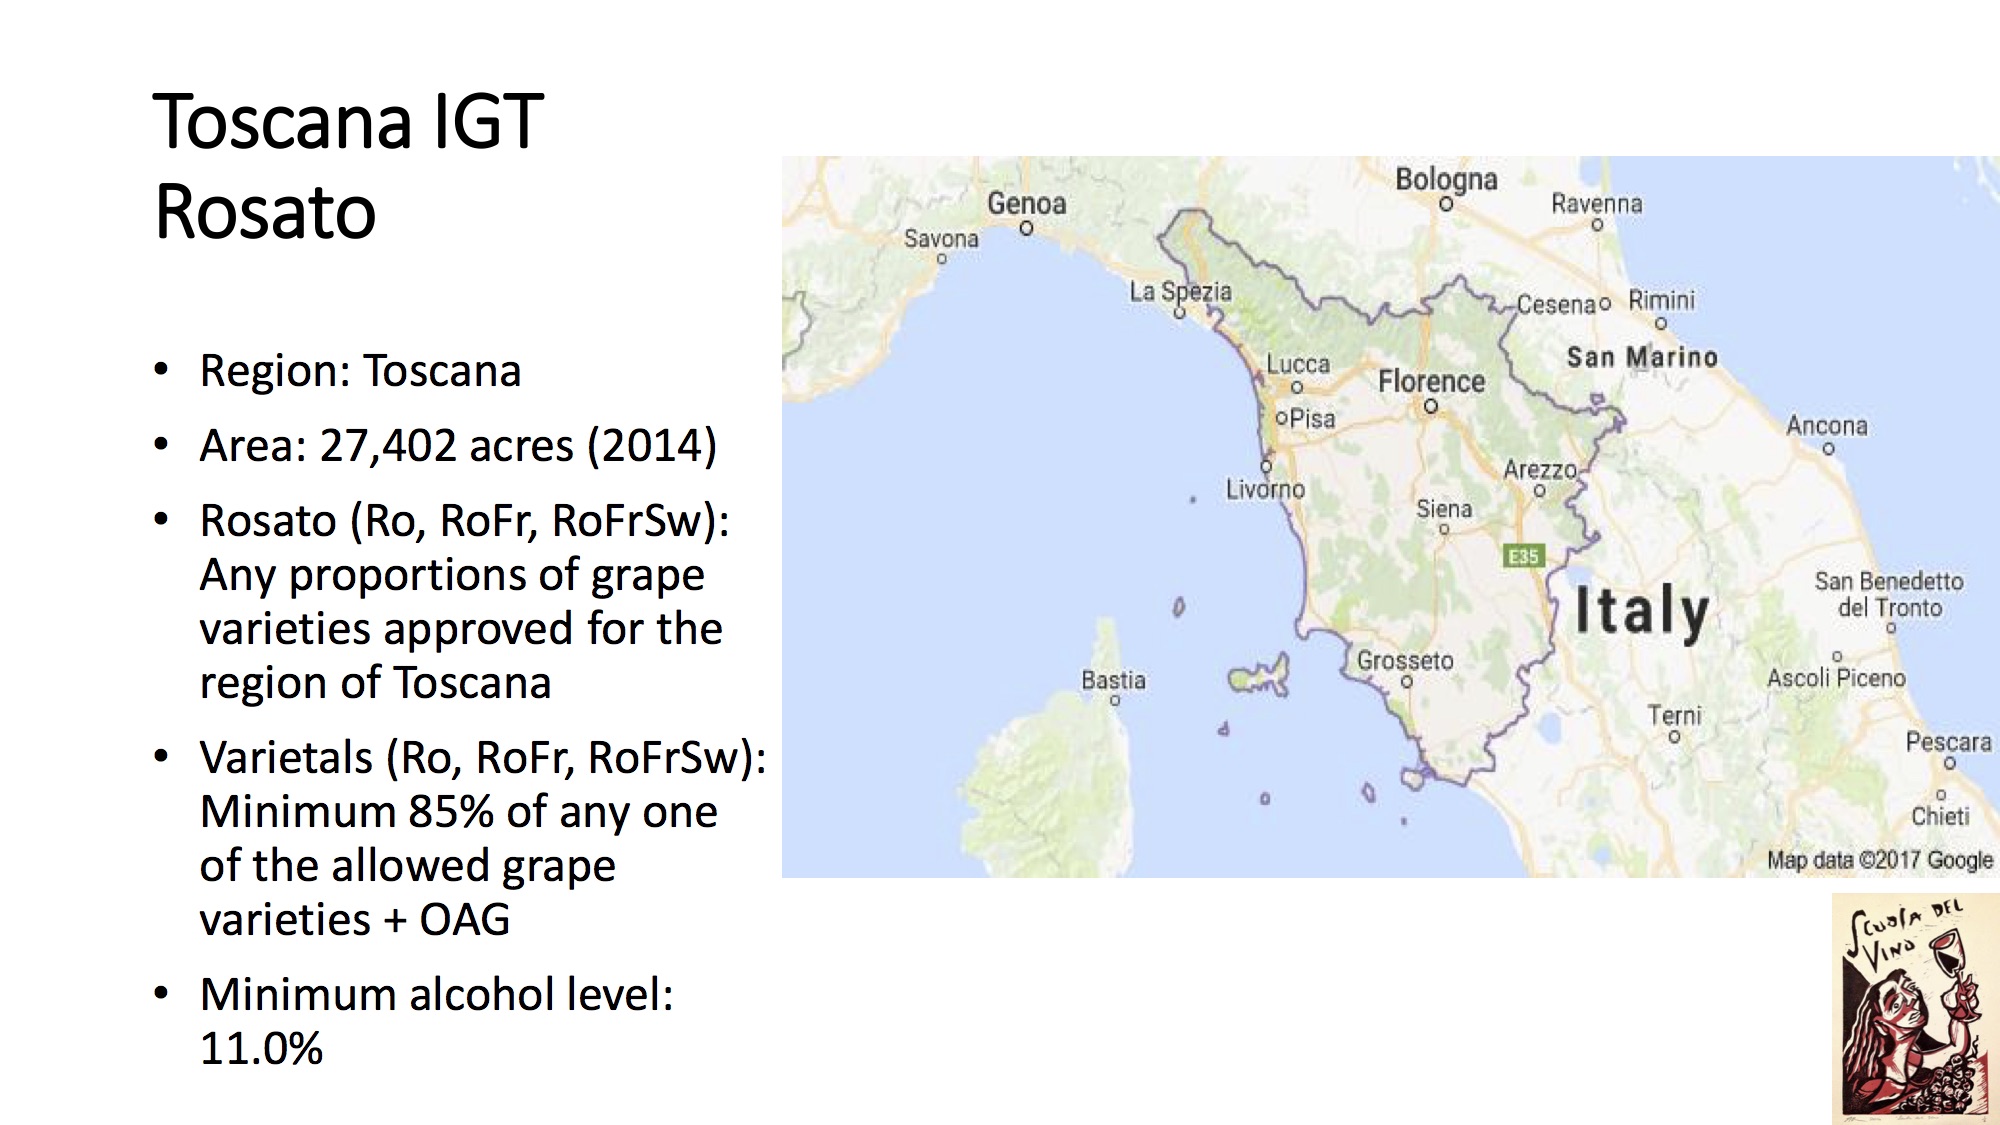Click the Toscana IGT Rosato title
This screenshot has width=2000, height=1125.
[x=348, y=166]
